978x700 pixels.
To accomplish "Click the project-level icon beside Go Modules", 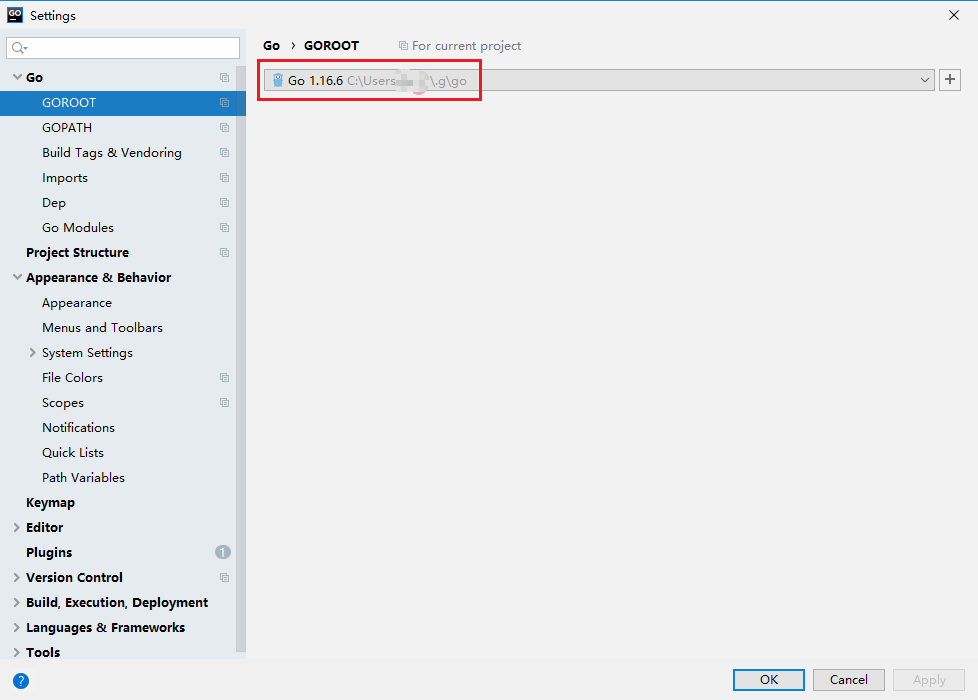I will [225, 227].
